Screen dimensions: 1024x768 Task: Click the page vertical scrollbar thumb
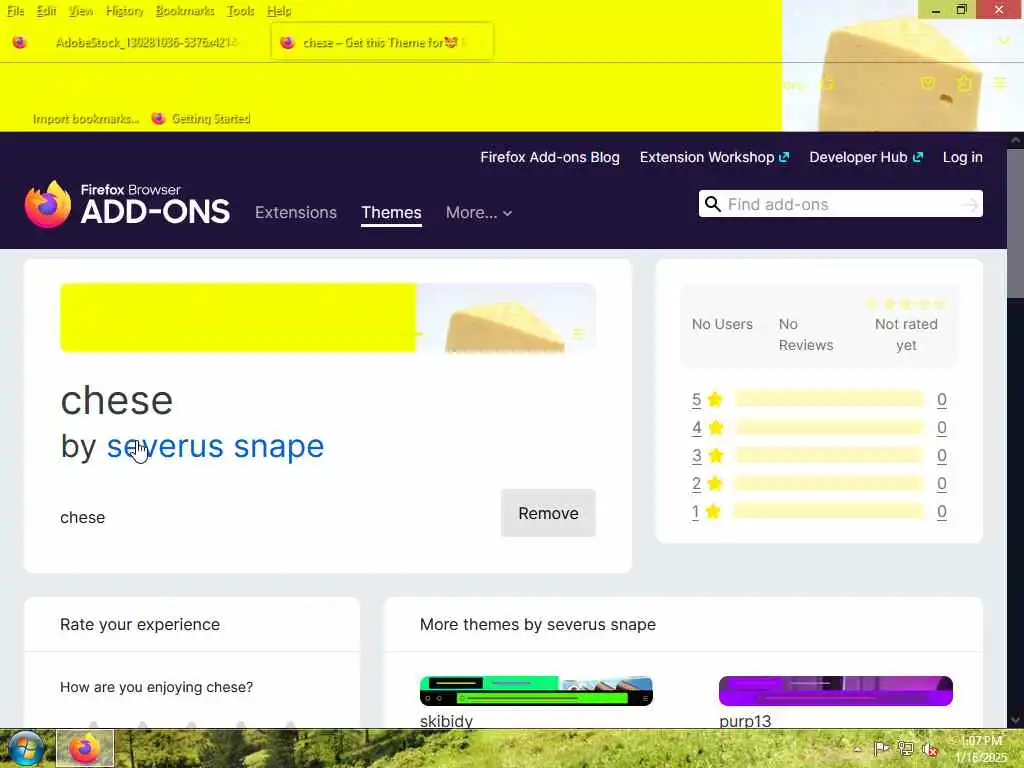click(1015, 224)
